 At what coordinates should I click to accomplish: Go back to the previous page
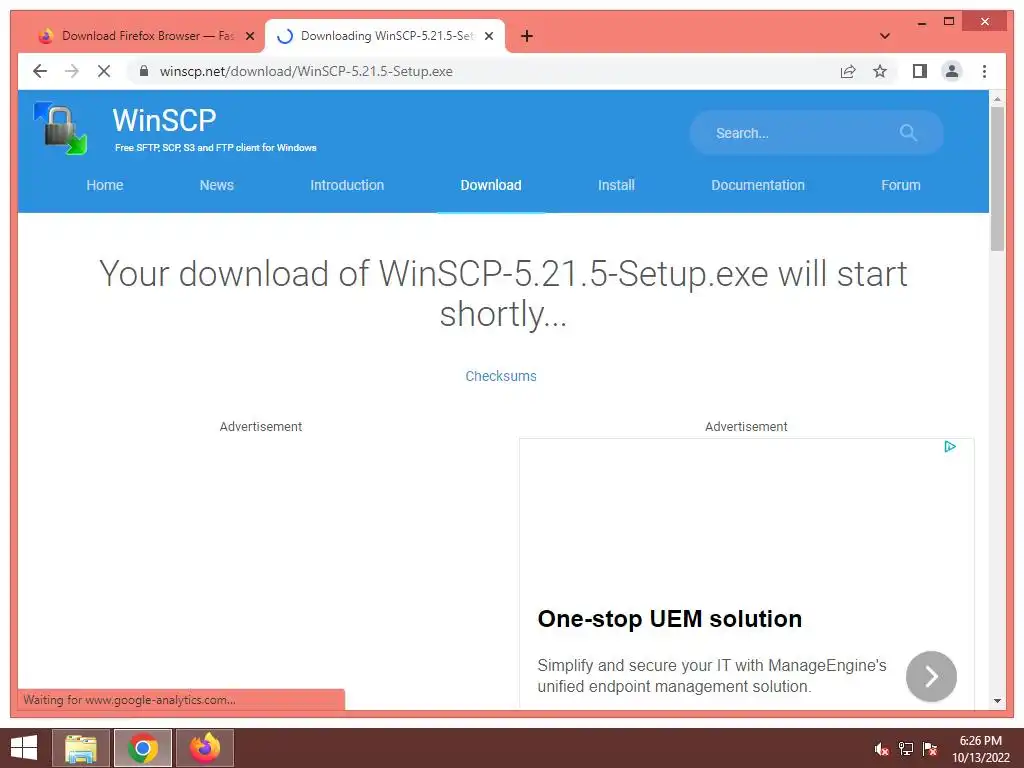(40, 71)
